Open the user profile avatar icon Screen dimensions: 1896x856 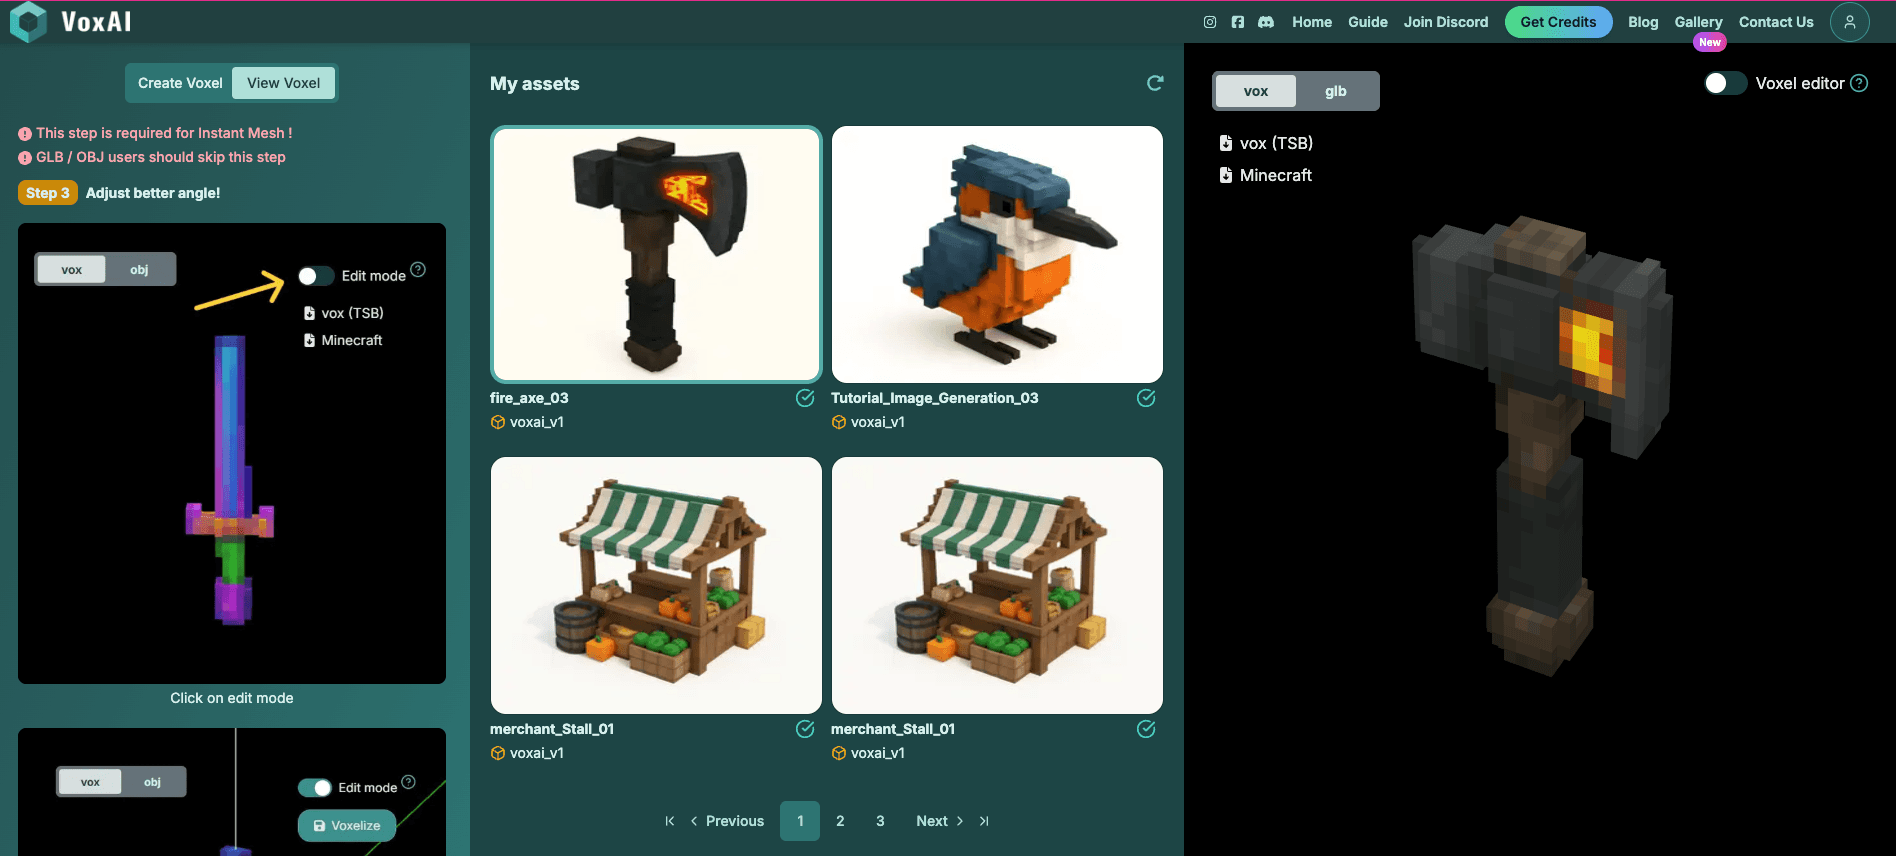1849,22
